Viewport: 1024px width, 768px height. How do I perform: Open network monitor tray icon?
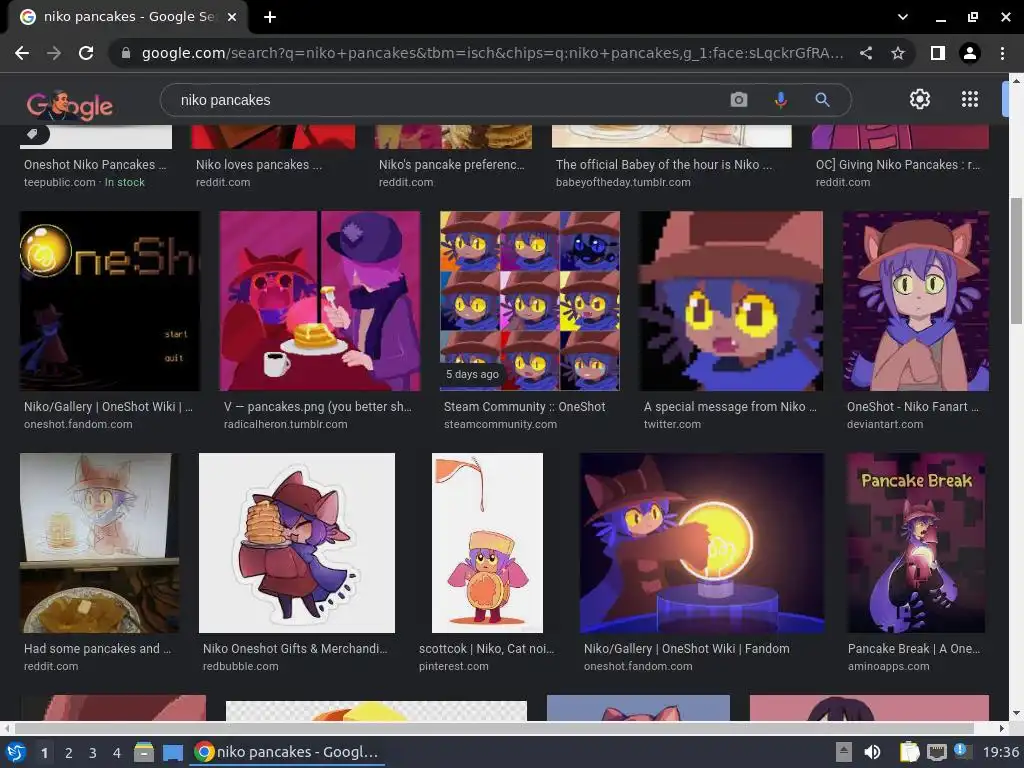936,752
